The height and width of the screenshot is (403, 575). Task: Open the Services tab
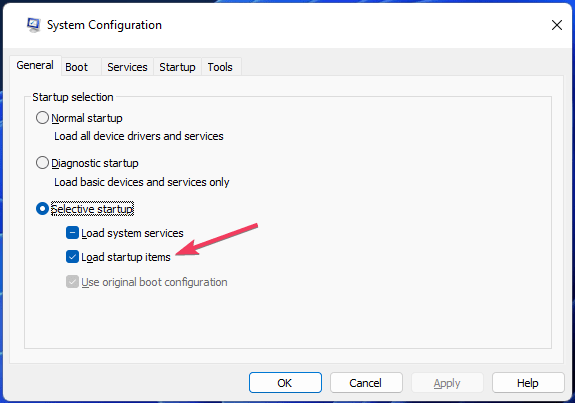[x=127, y=67]
